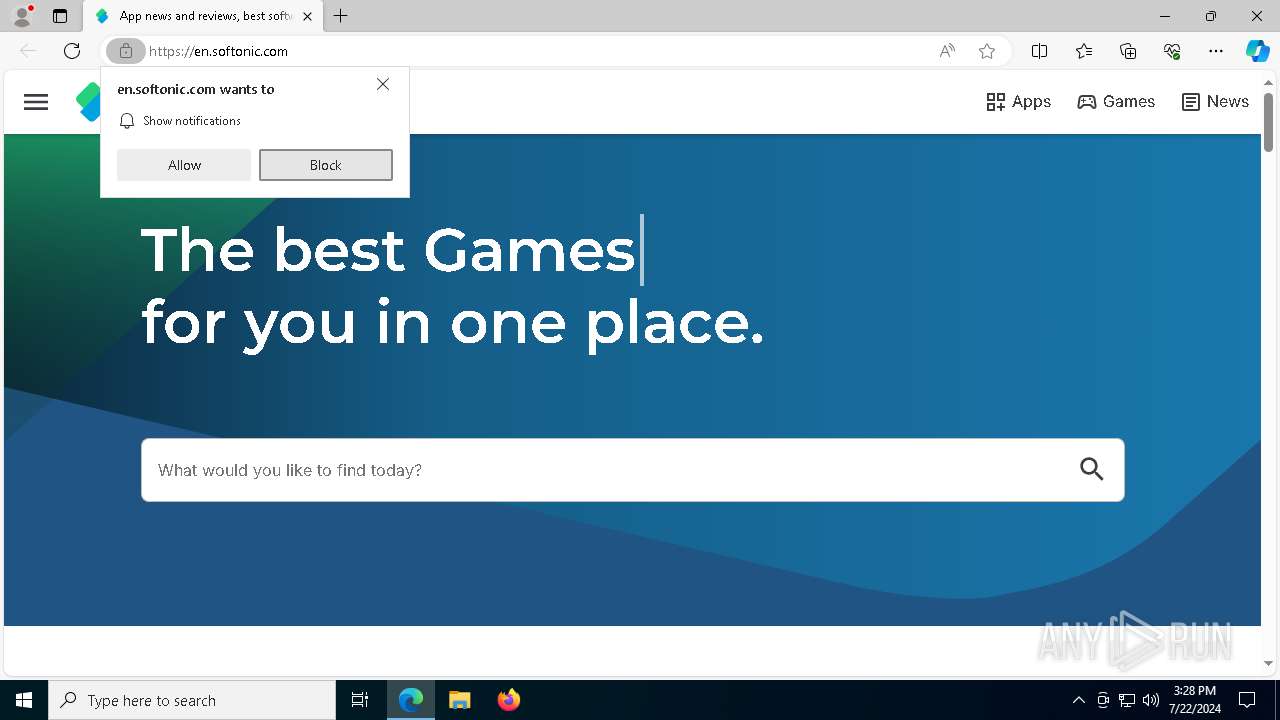1280x720 pixels.
Task: Open the Copilot sidebar icon
Action: [1257, 51]
